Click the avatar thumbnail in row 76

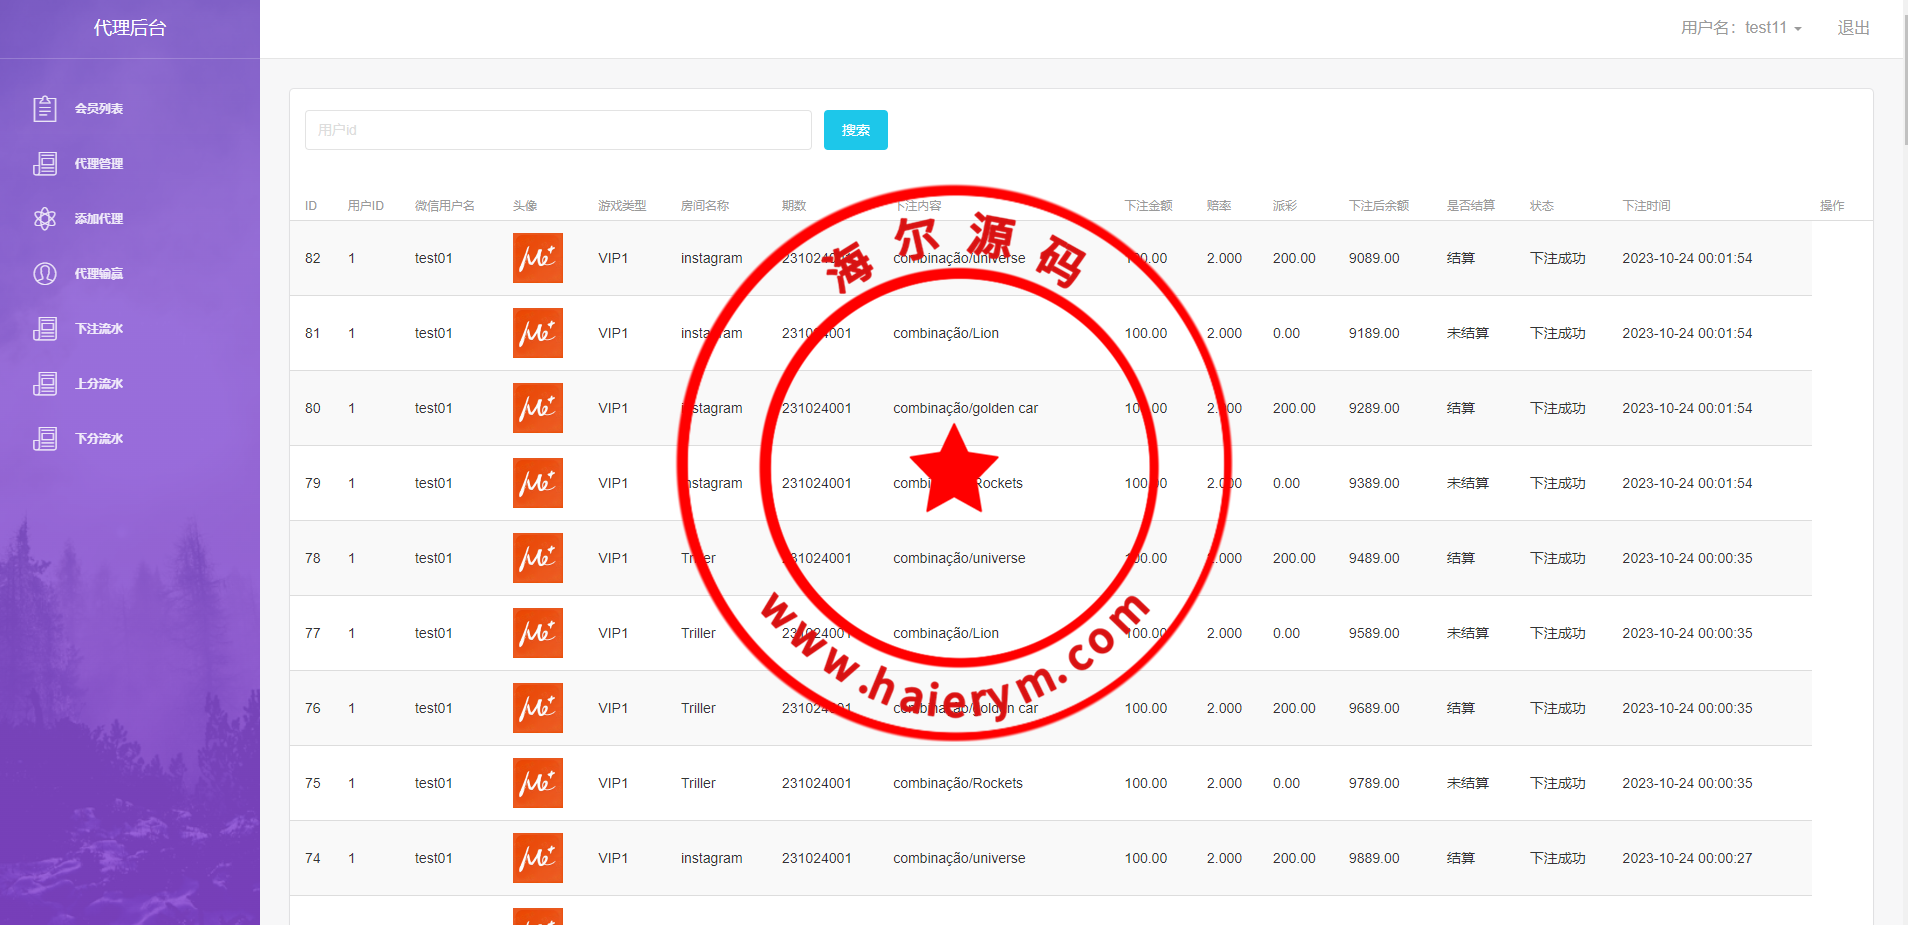pos(538,708)
